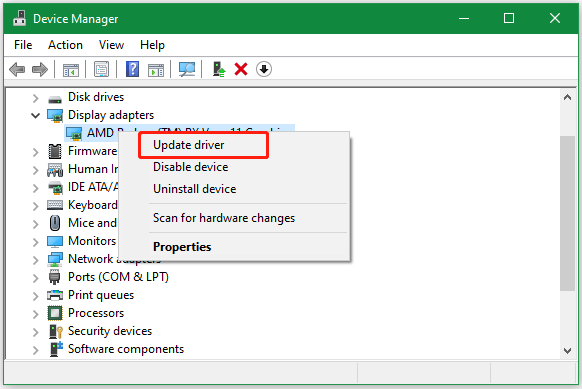Screen dimensions: 582x389
Task: Expand the Network adapters node
Action: tap(35, 260)
